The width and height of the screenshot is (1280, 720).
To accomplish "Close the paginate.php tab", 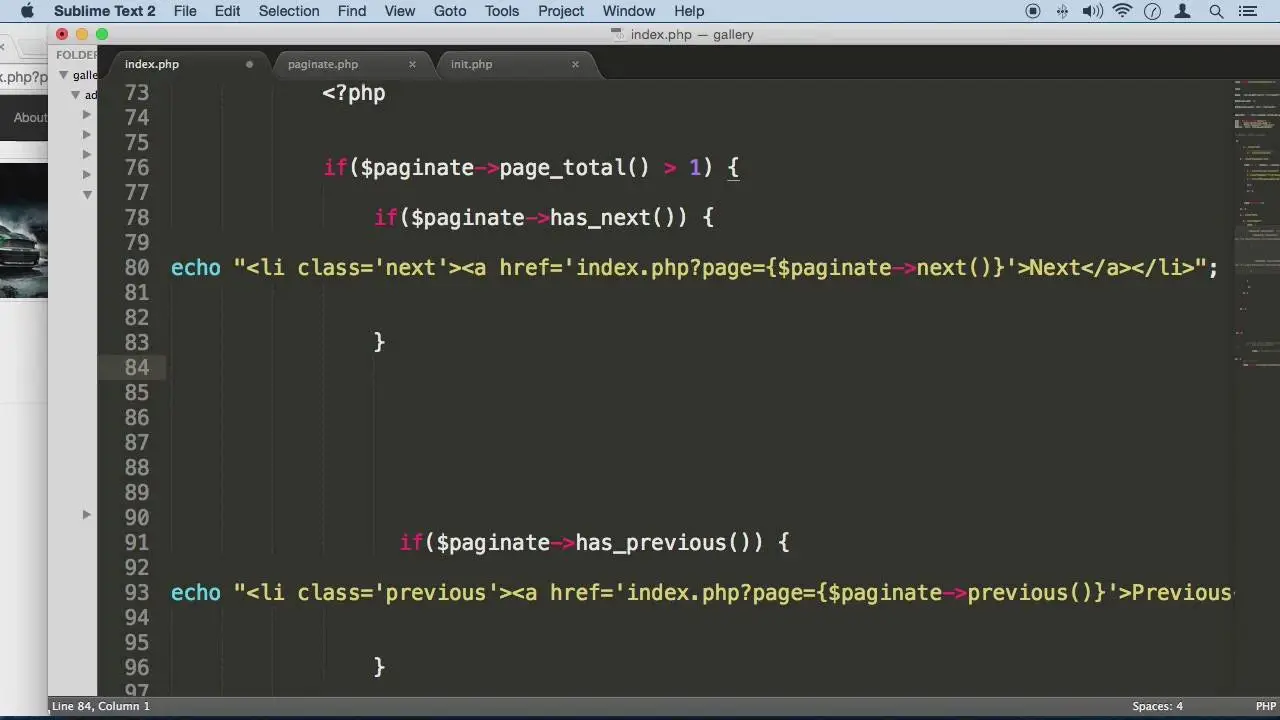I will point(412,64).
